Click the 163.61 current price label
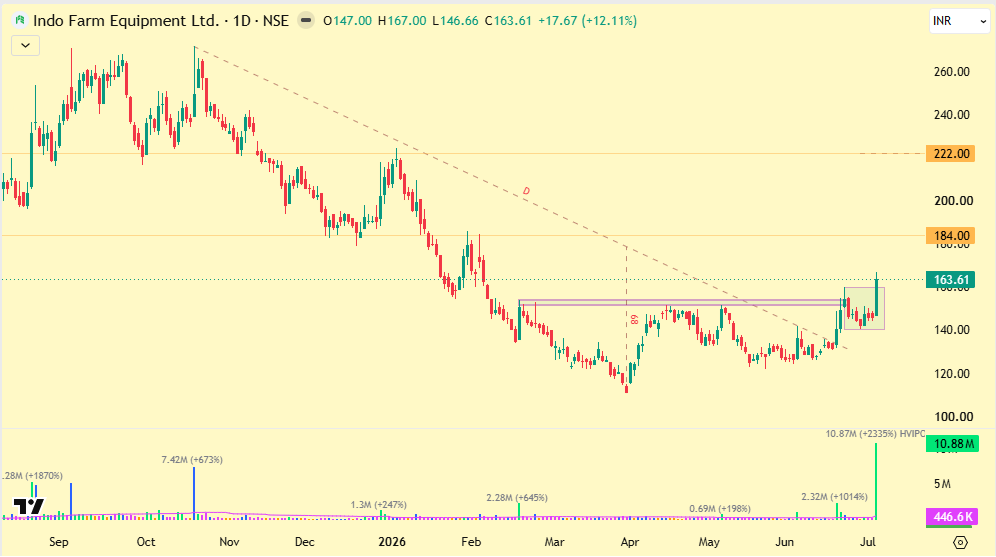The height and width of the screenshot is (557, 996). click(x=950, y=280)
